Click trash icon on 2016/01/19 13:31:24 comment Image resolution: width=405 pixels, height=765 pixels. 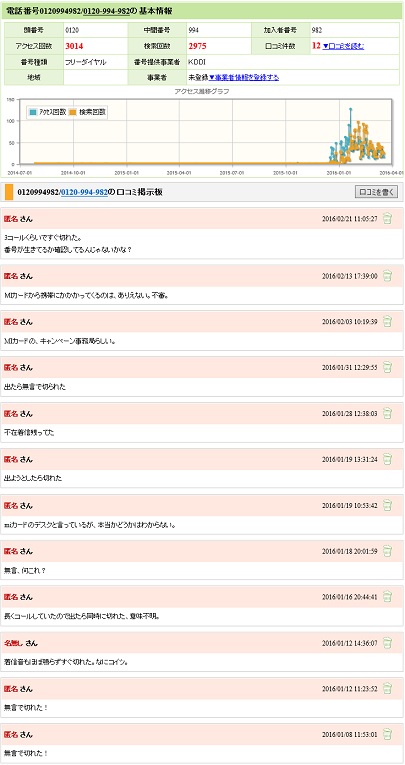[x=387, y=459]
